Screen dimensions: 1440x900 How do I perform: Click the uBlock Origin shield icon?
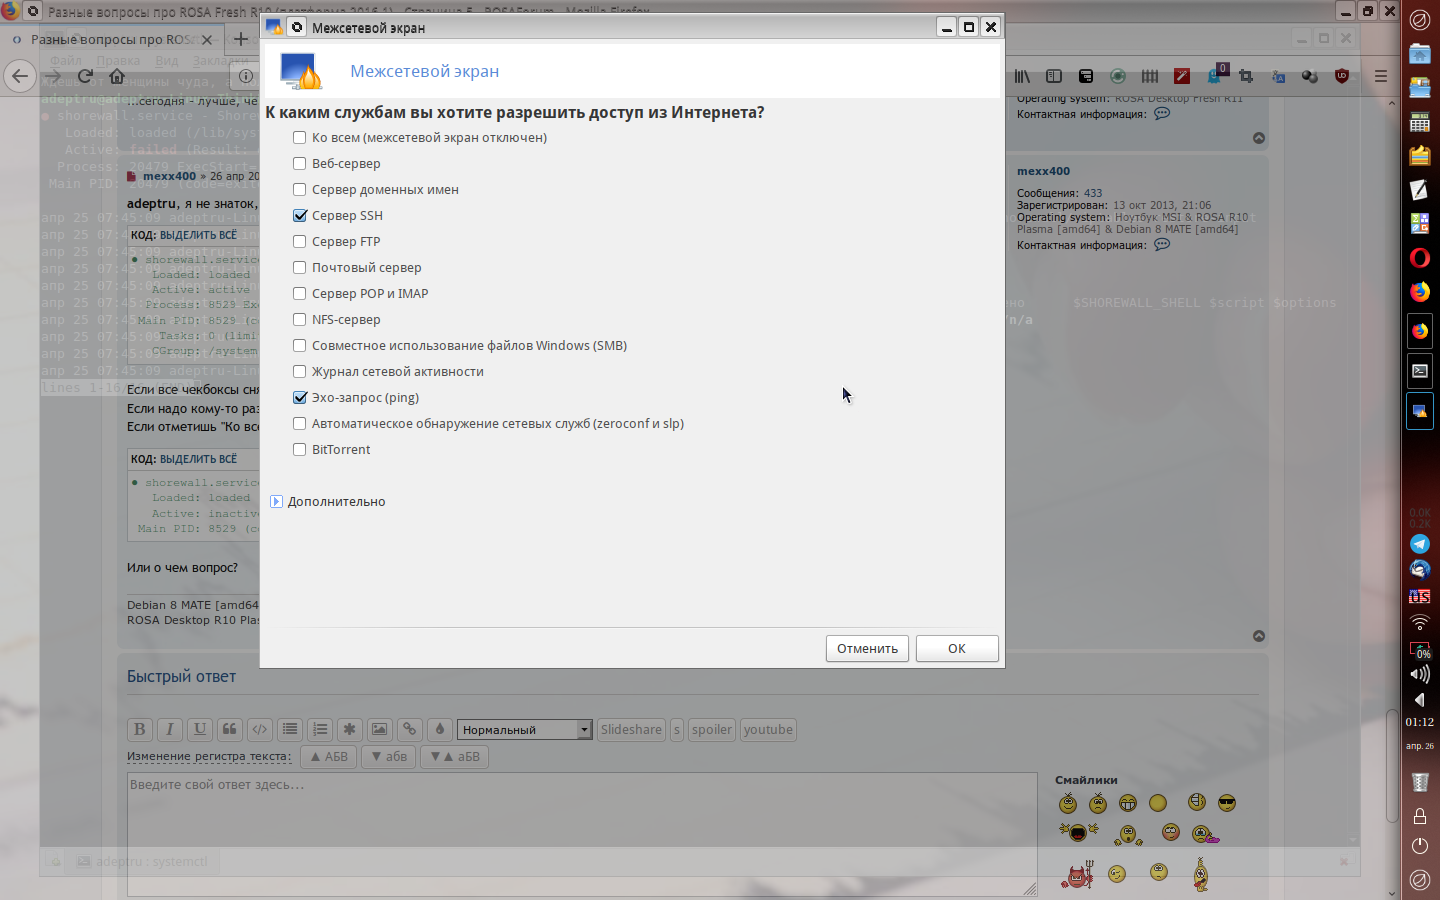pos(1342,76)
